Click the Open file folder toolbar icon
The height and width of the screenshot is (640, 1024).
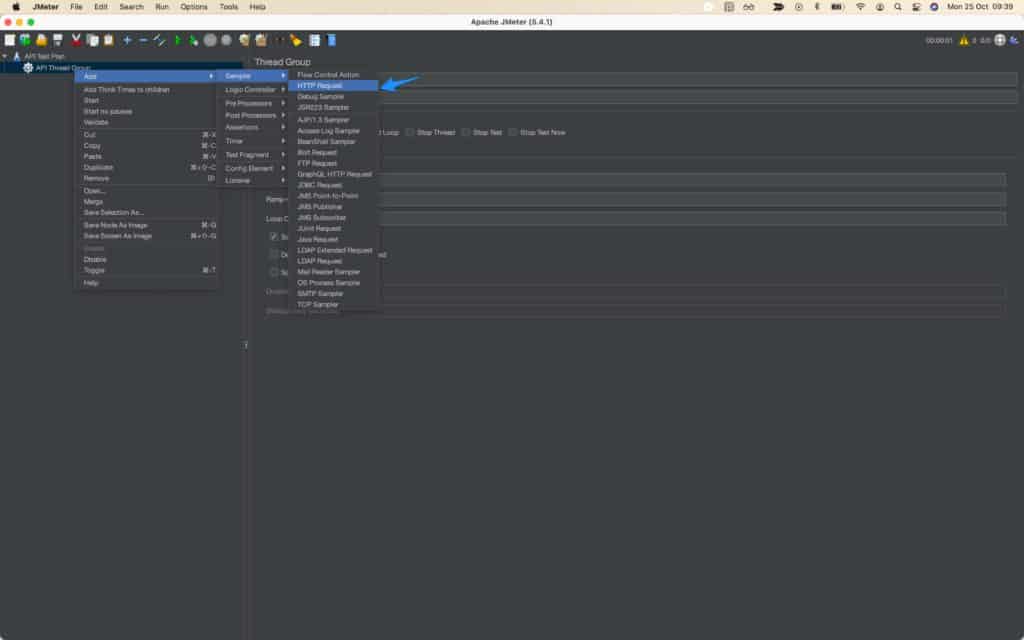pos(42,40)
